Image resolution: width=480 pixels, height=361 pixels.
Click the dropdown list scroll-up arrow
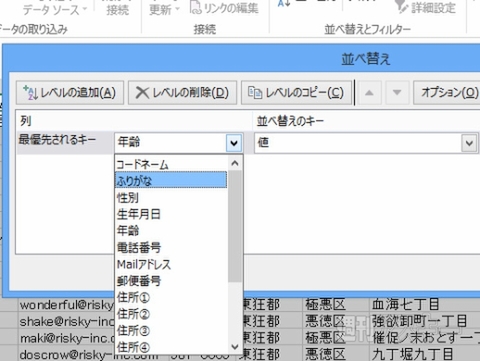[235, 163]
